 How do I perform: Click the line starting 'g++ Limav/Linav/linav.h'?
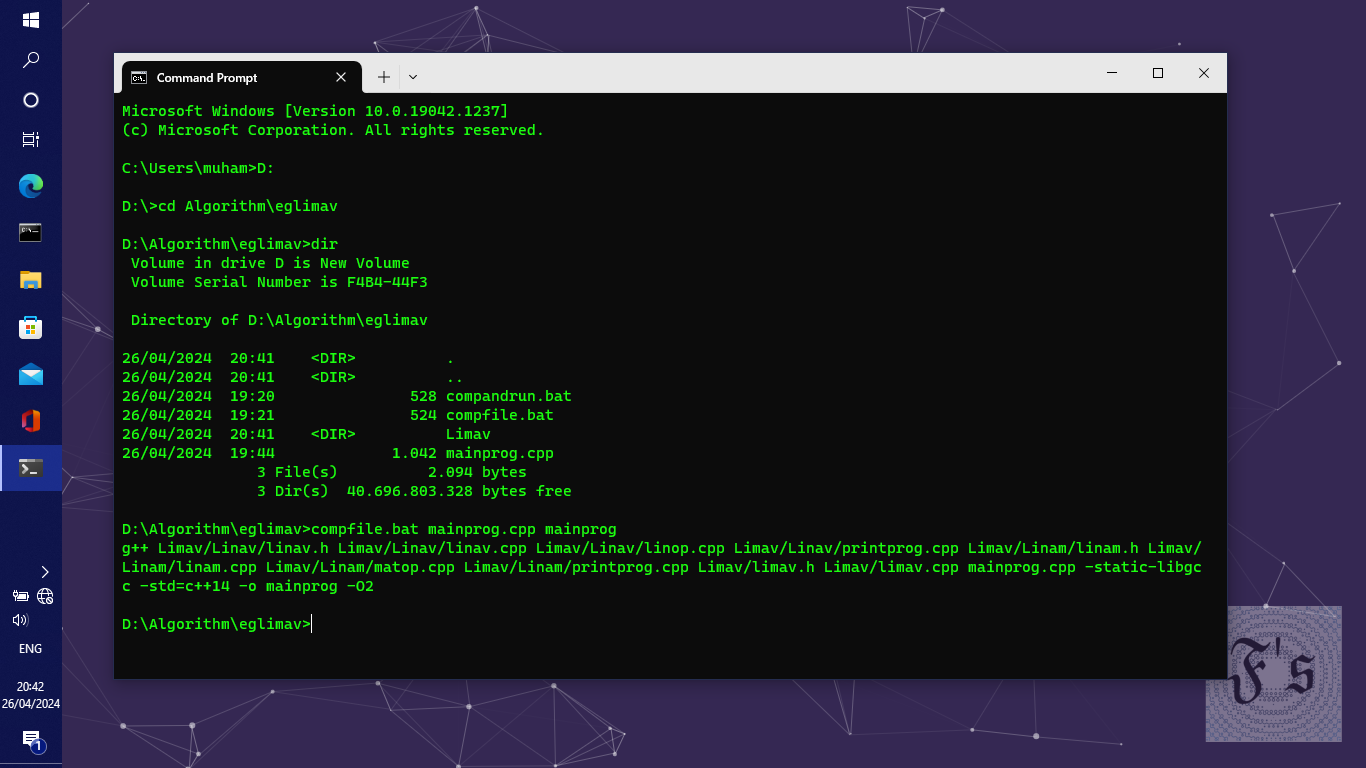coord(662,548)
